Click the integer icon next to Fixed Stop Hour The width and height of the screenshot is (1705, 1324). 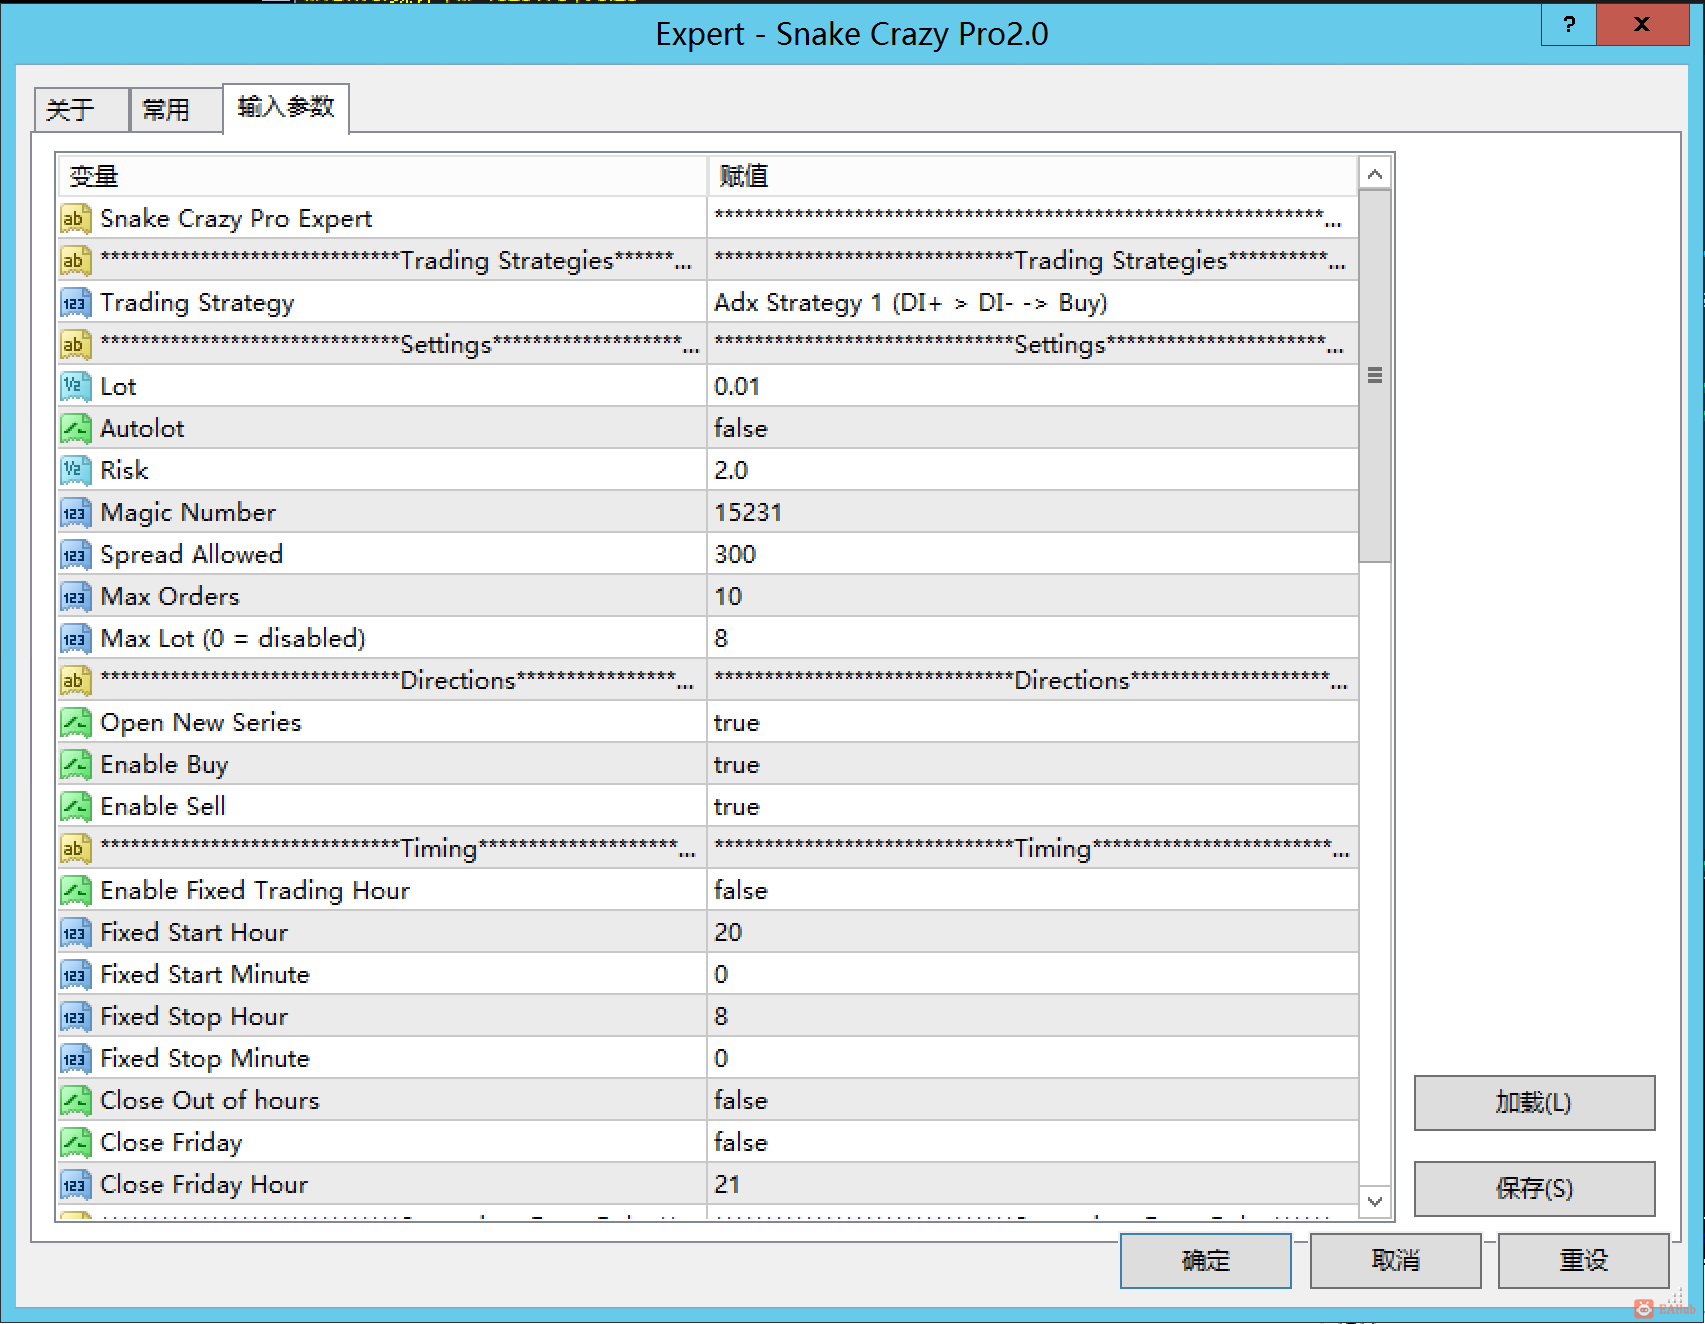tap(76, 1017)
